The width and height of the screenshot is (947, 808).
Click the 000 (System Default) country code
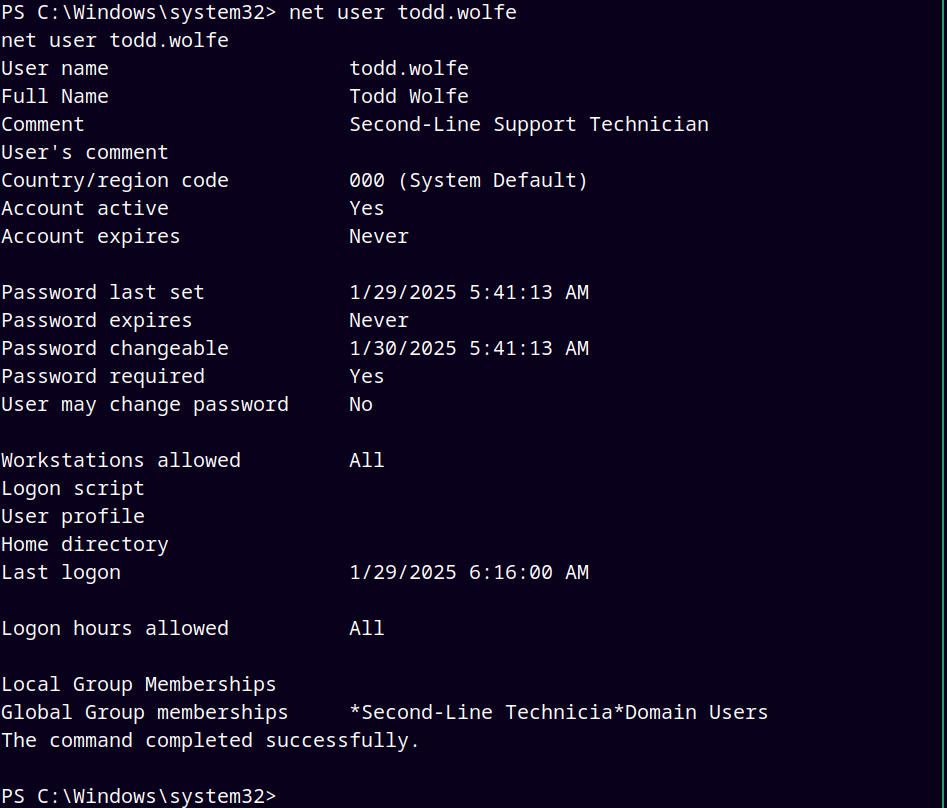(468, 181)
